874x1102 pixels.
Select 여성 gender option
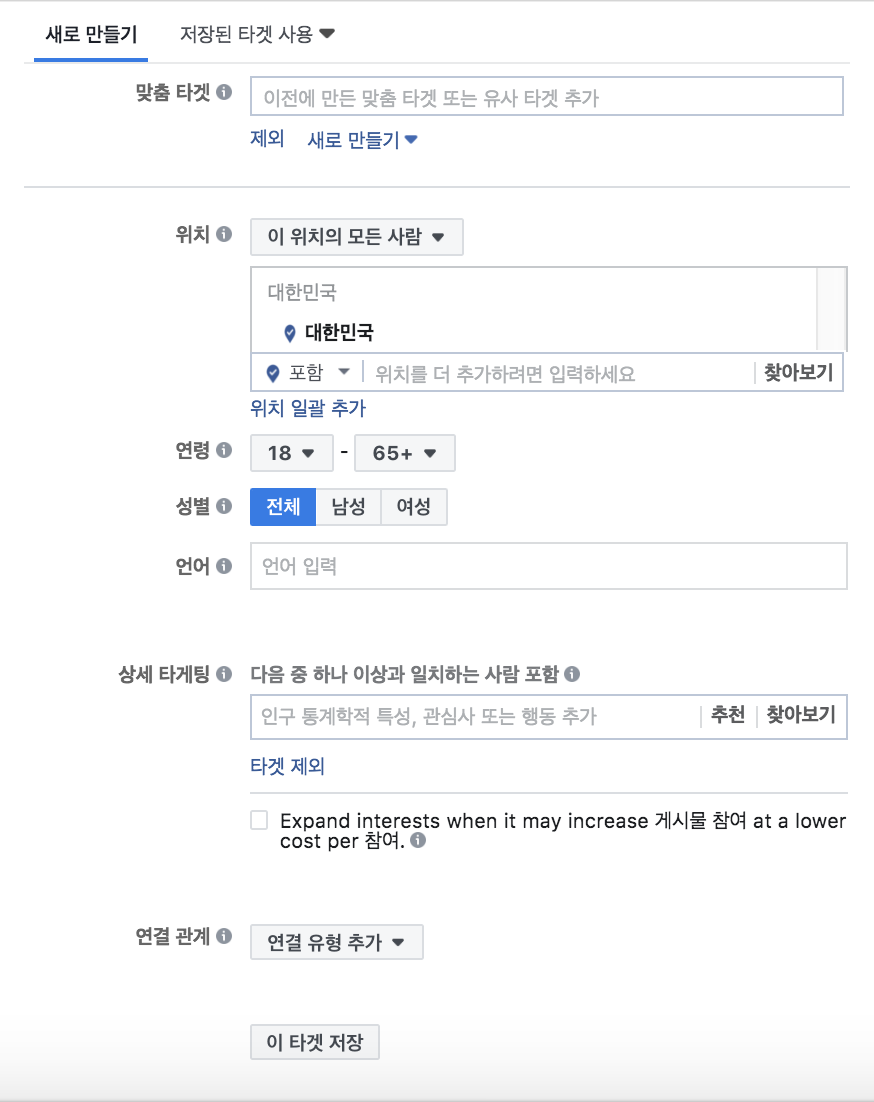point(413,506)
